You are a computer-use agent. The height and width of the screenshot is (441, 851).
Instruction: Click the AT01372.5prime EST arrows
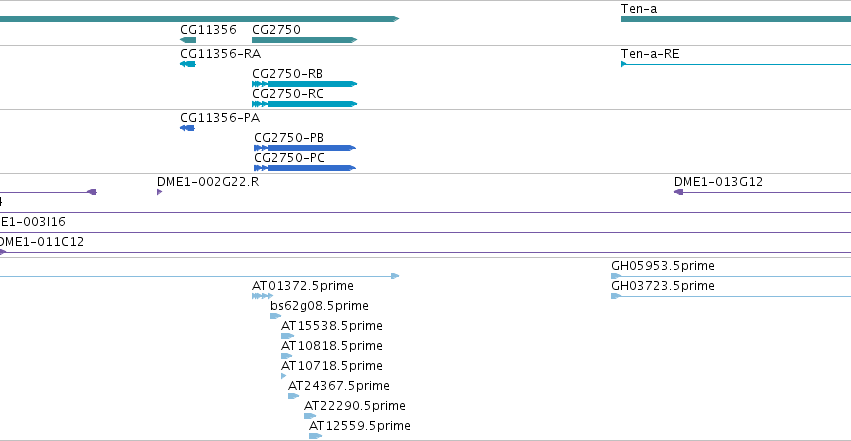[263, 296]
